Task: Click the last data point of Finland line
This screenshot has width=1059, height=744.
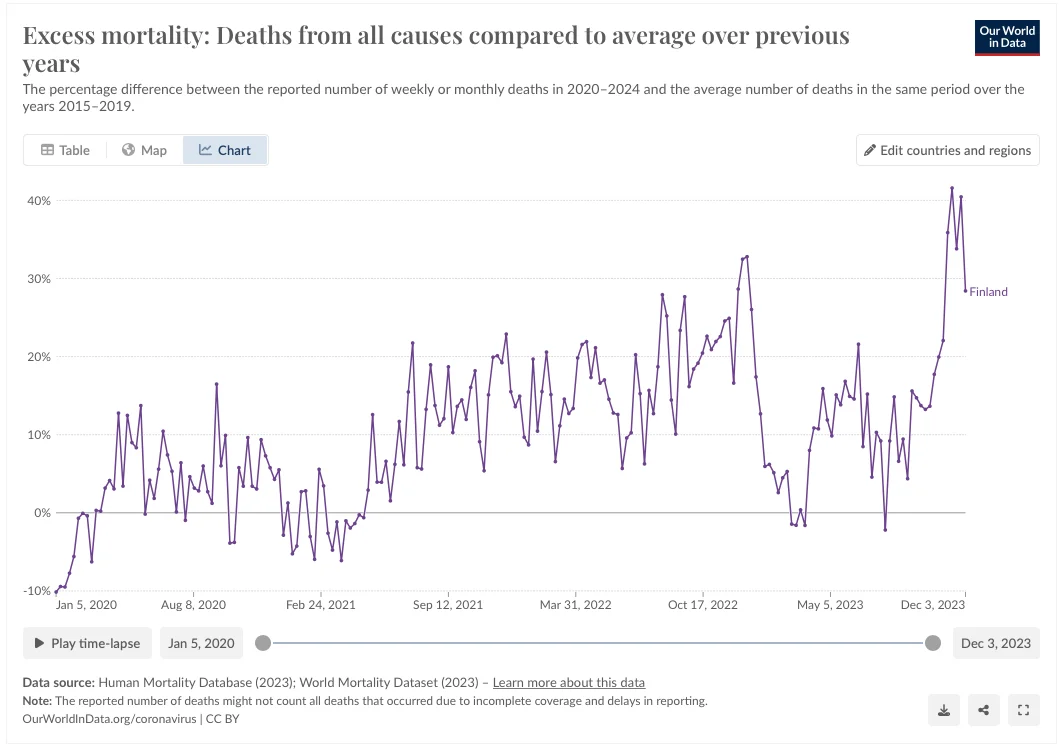Action: pos(965,291)
